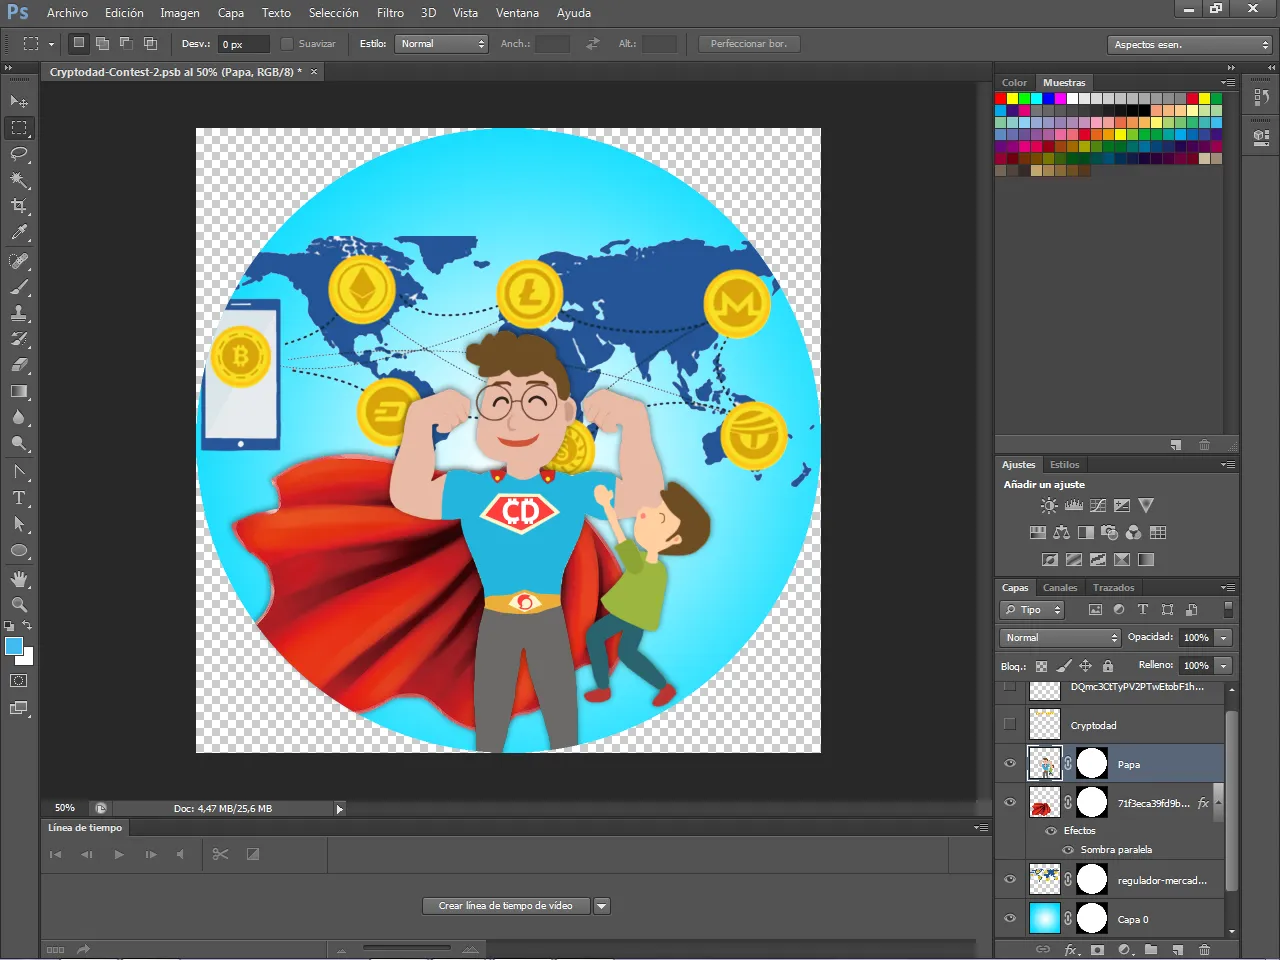This screenshot has height=960, width=1280.
Task: Select the Pen tool
Action: point(19,471)
